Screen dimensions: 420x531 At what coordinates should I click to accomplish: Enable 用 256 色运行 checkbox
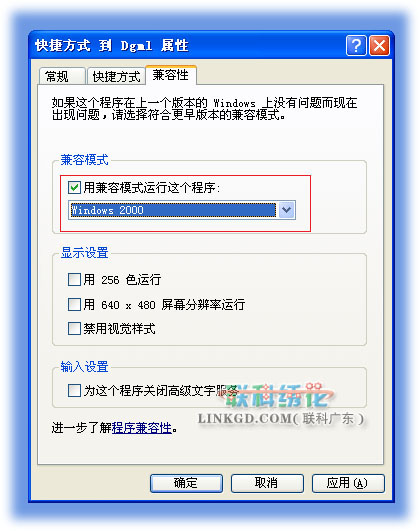(74, 280)
